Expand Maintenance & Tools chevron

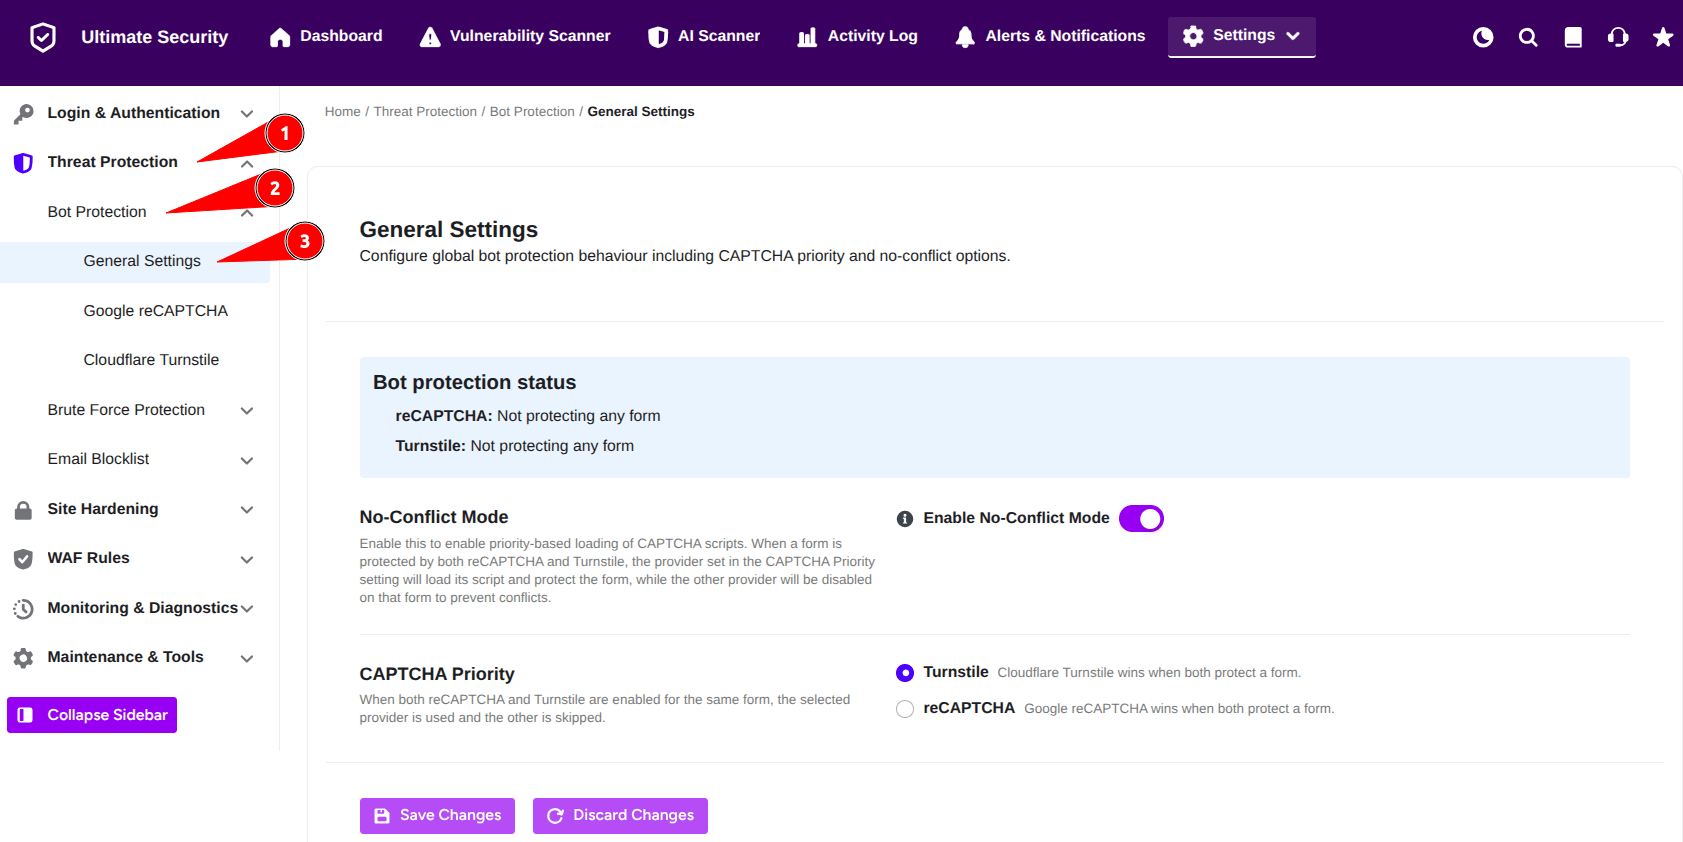coord(247,659)
